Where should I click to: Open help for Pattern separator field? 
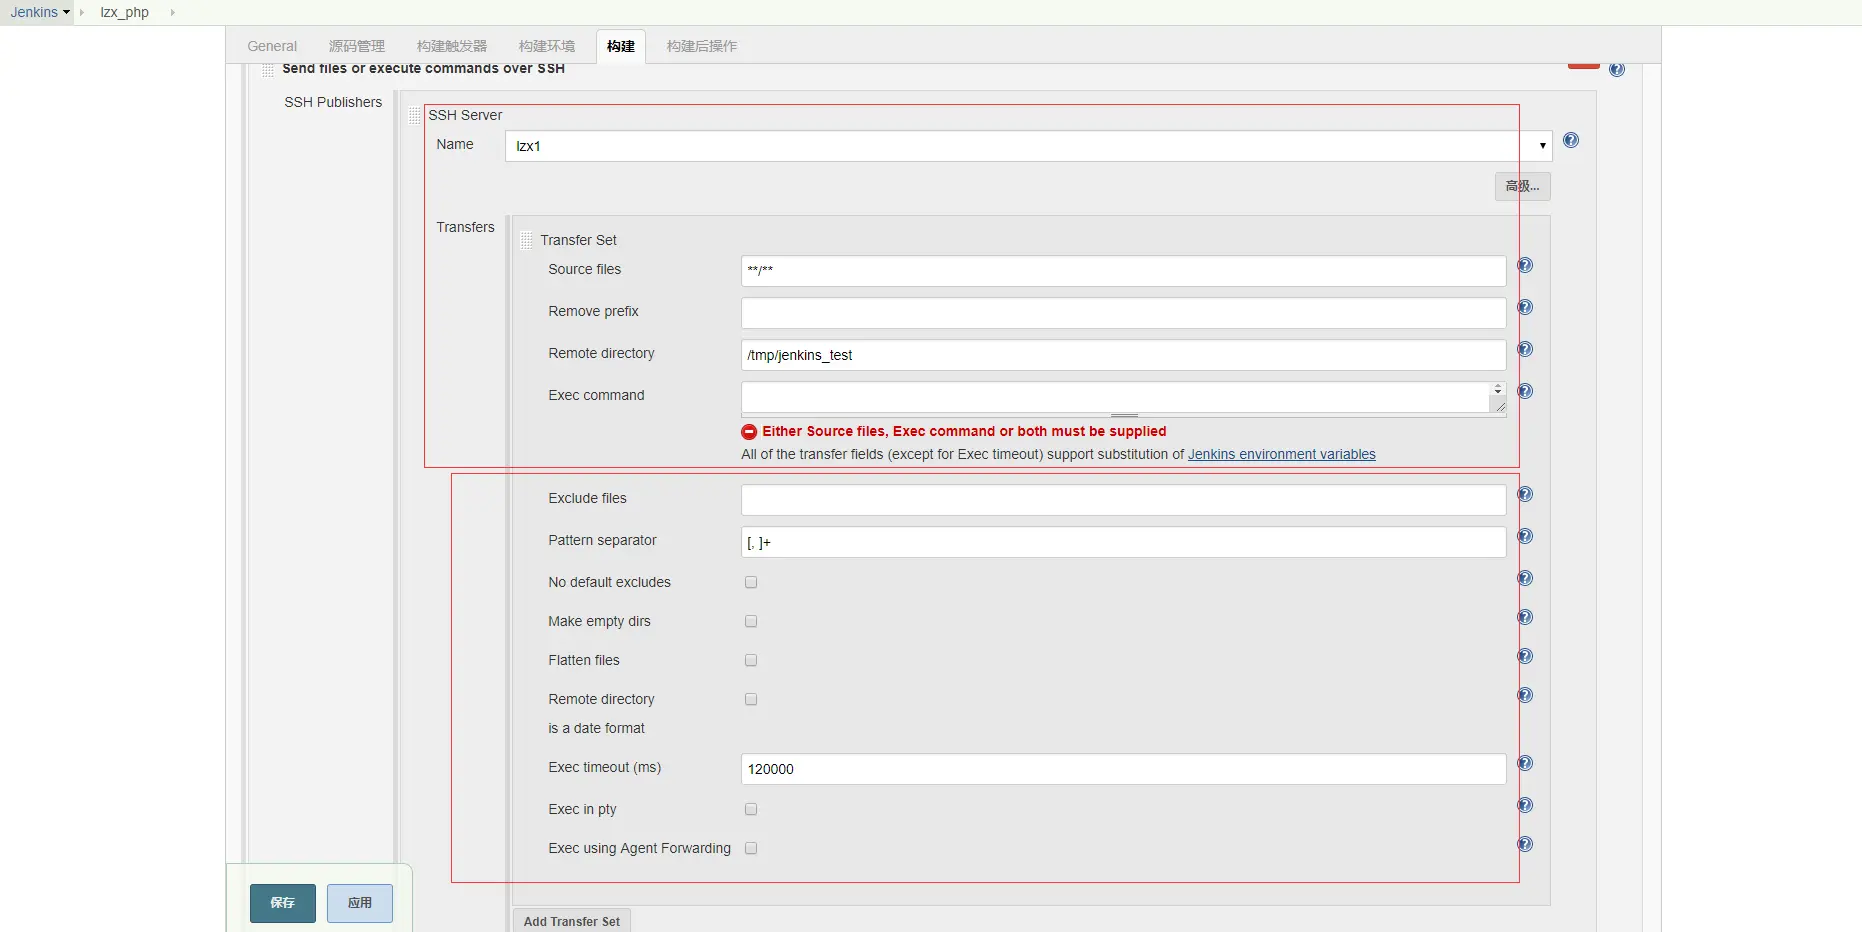coord(1525,536)
